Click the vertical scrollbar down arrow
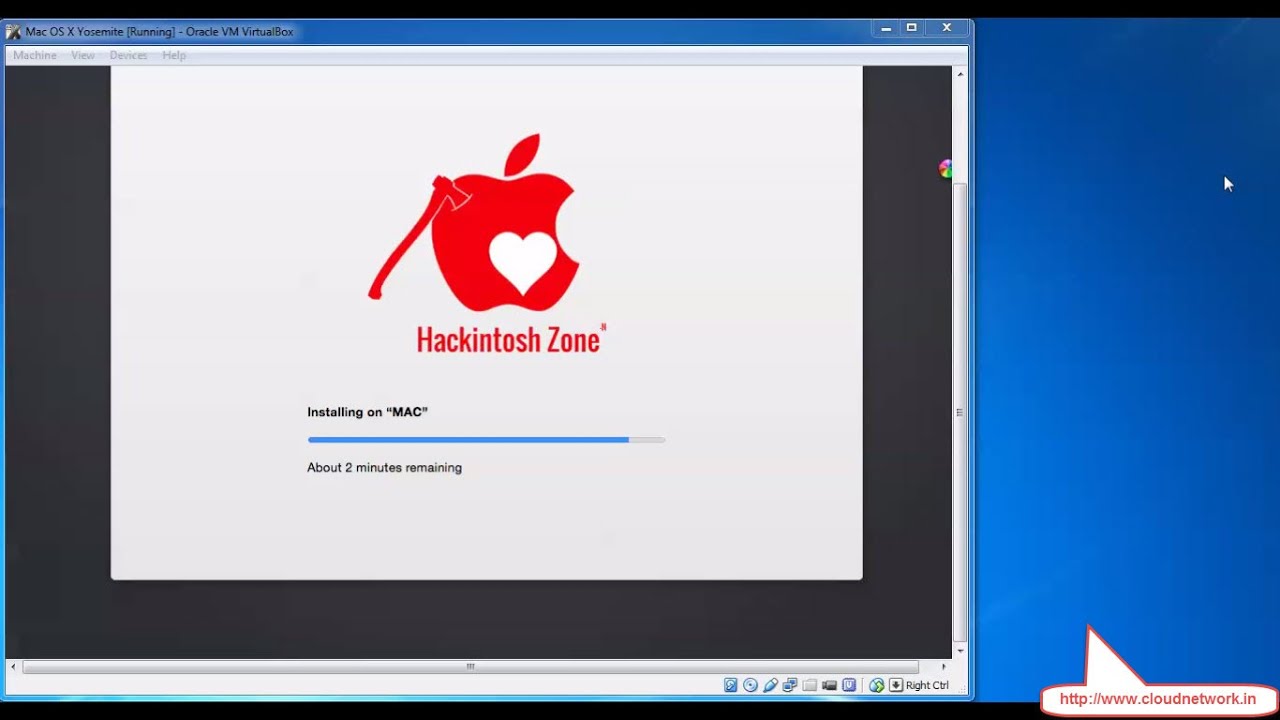This screenshot has height=720, width=1280. tap(961, 651)
